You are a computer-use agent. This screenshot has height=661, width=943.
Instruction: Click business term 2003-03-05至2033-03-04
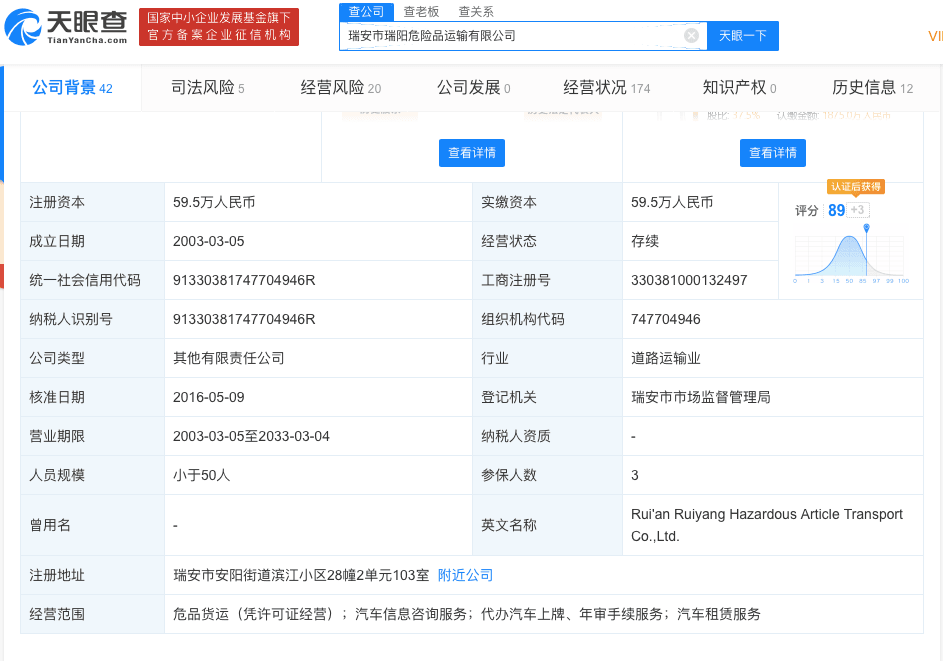251,437
